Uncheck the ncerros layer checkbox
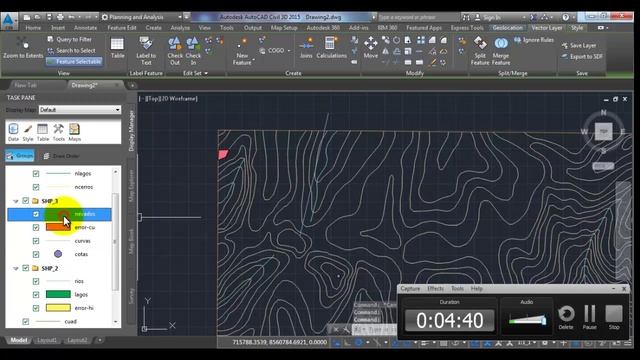 36,187
